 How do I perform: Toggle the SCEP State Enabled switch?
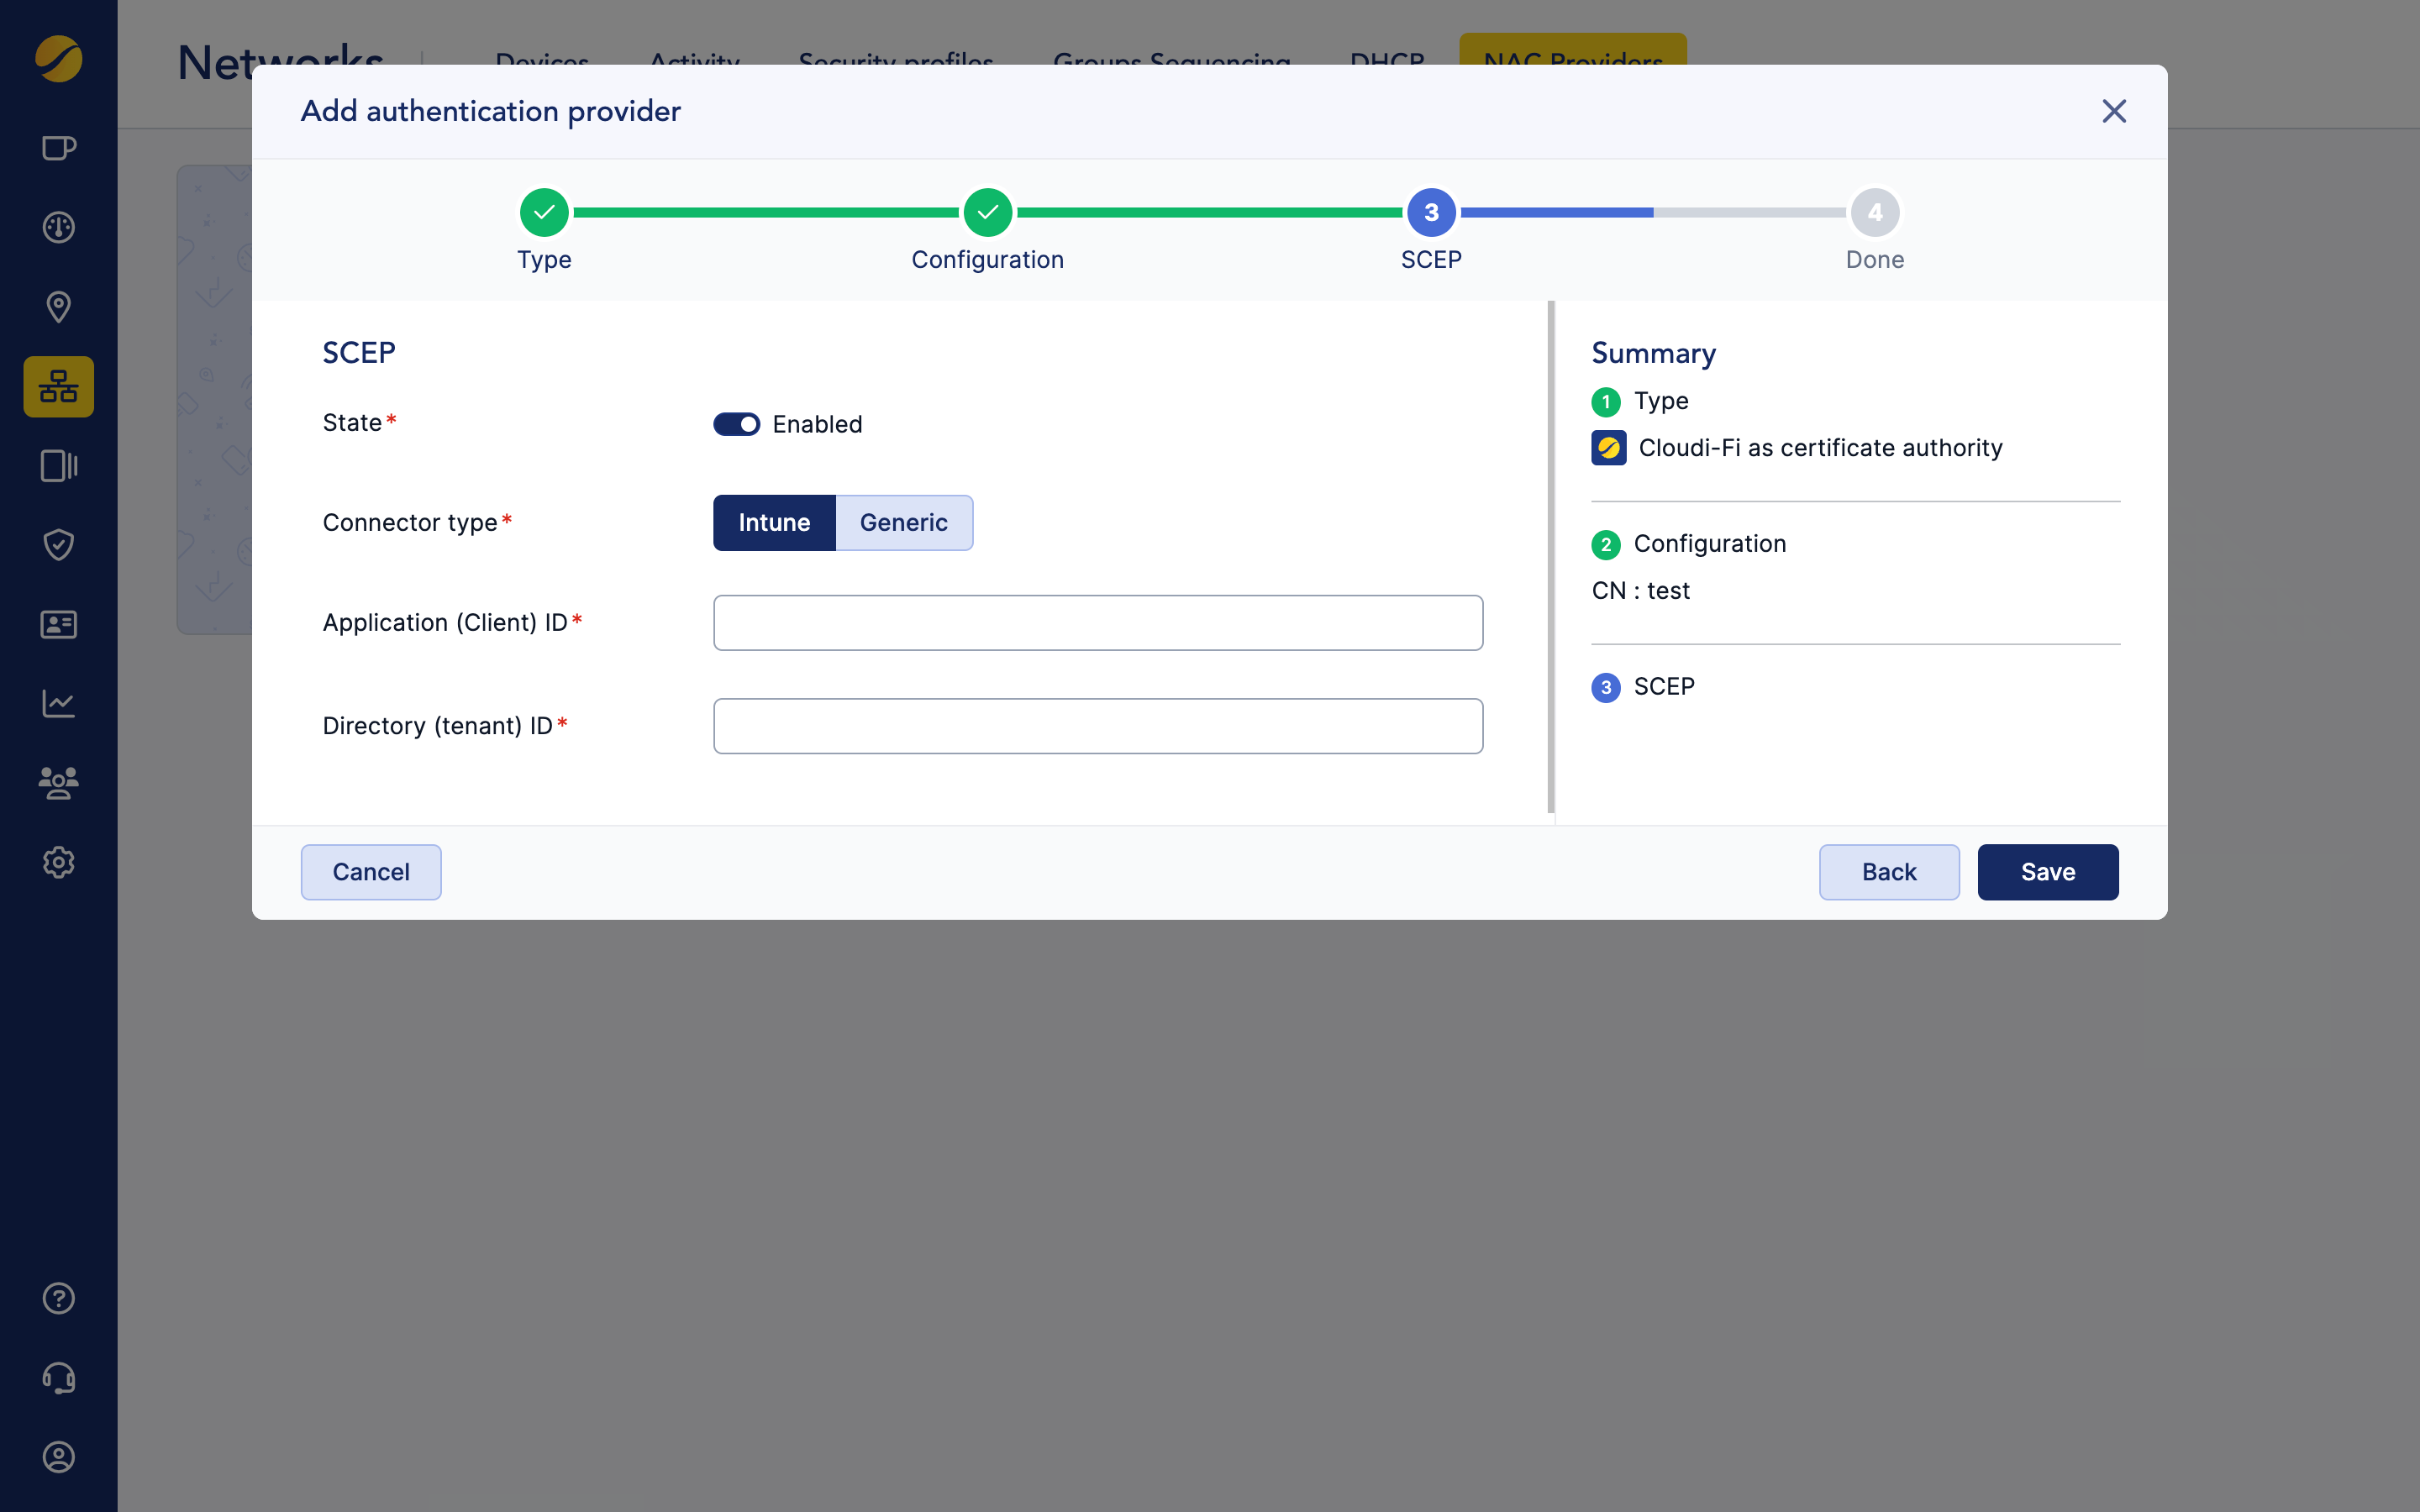(736, 424)
